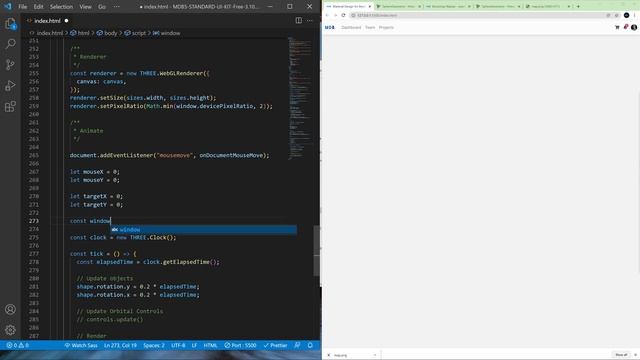Open the Go menu
This screenshot has width=640, height=360.
tap(102, 7)
